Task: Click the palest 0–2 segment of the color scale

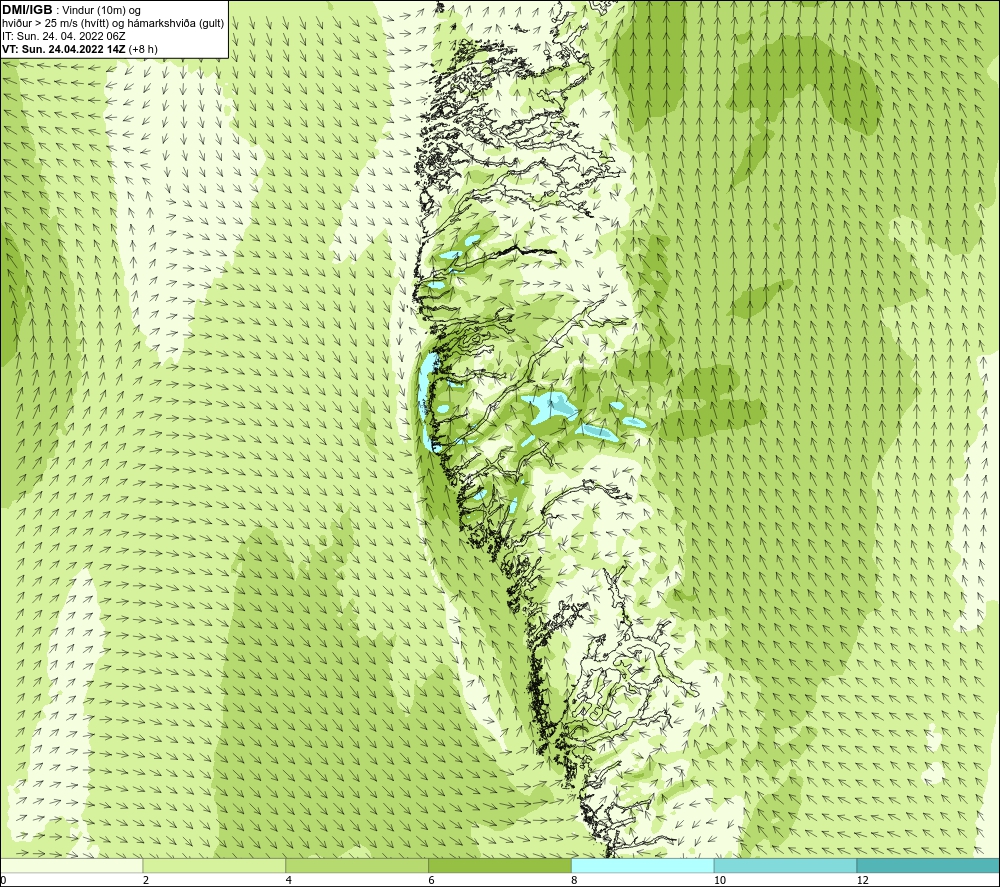Action: tap(71, 865)
